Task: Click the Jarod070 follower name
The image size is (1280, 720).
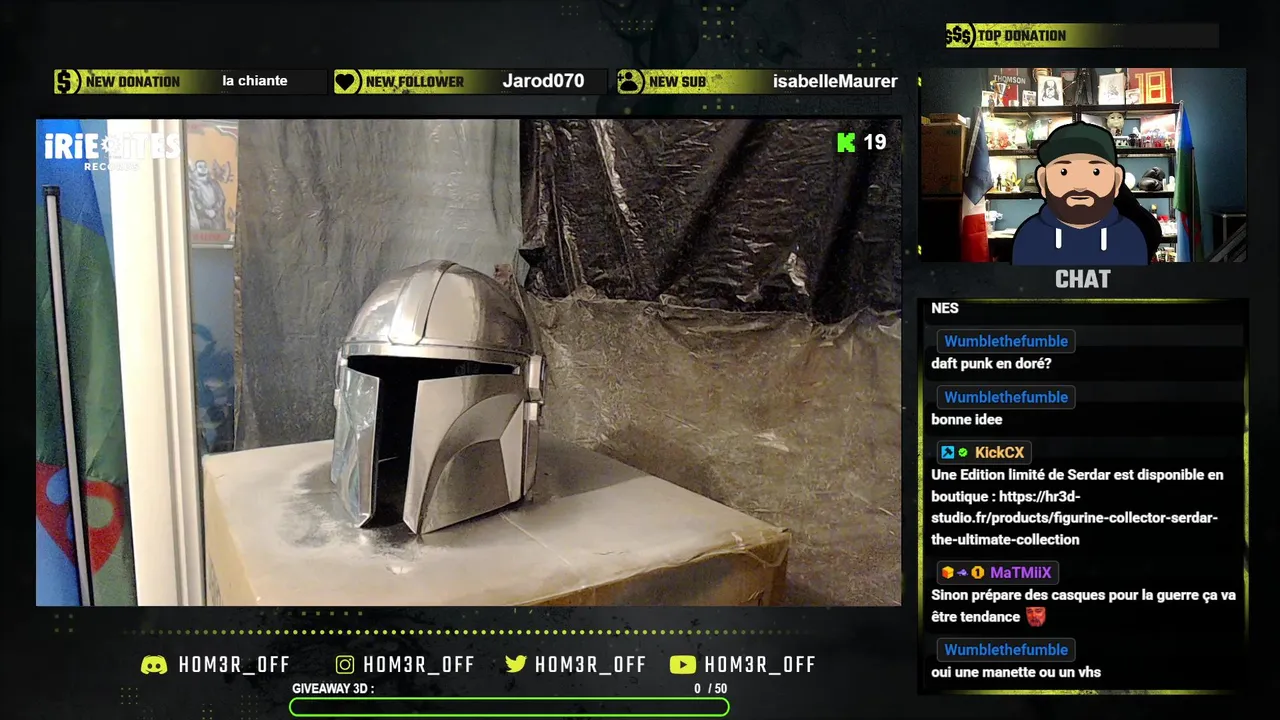Action: click(543, 81)
